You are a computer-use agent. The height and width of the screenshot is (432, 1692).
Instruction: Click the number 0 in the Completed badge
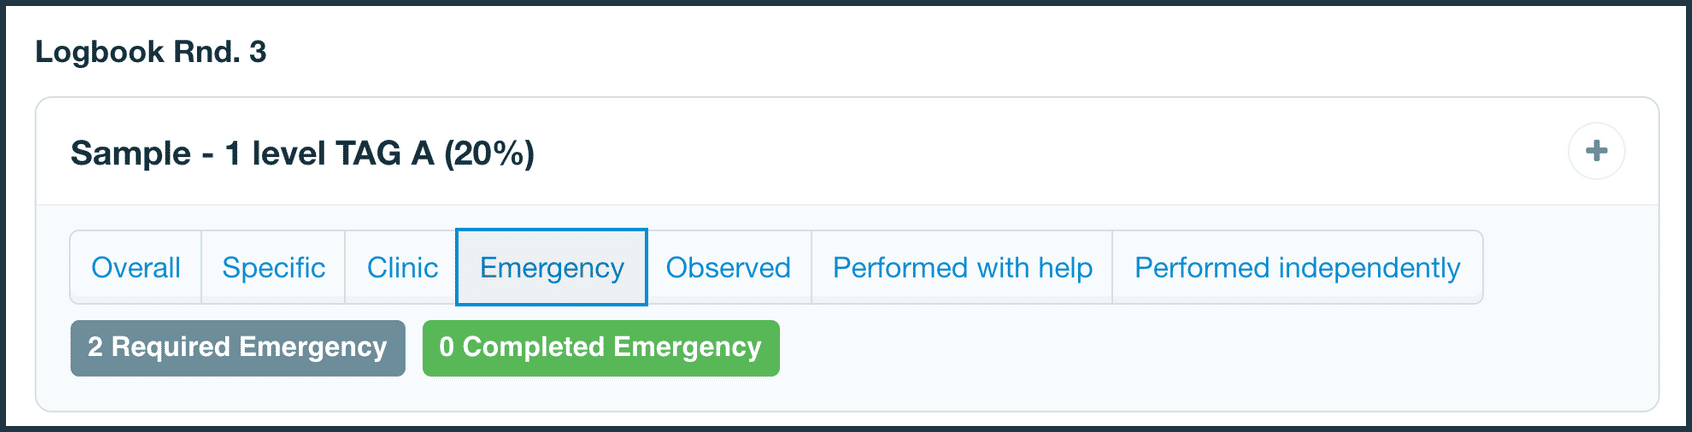pyautogui.click(x=446, y=347)
